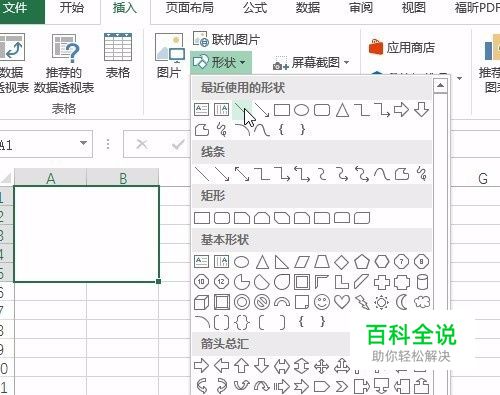Open the 公式 ribbon tab
This screenshot has height=395, width=500.
coord(255,8)
